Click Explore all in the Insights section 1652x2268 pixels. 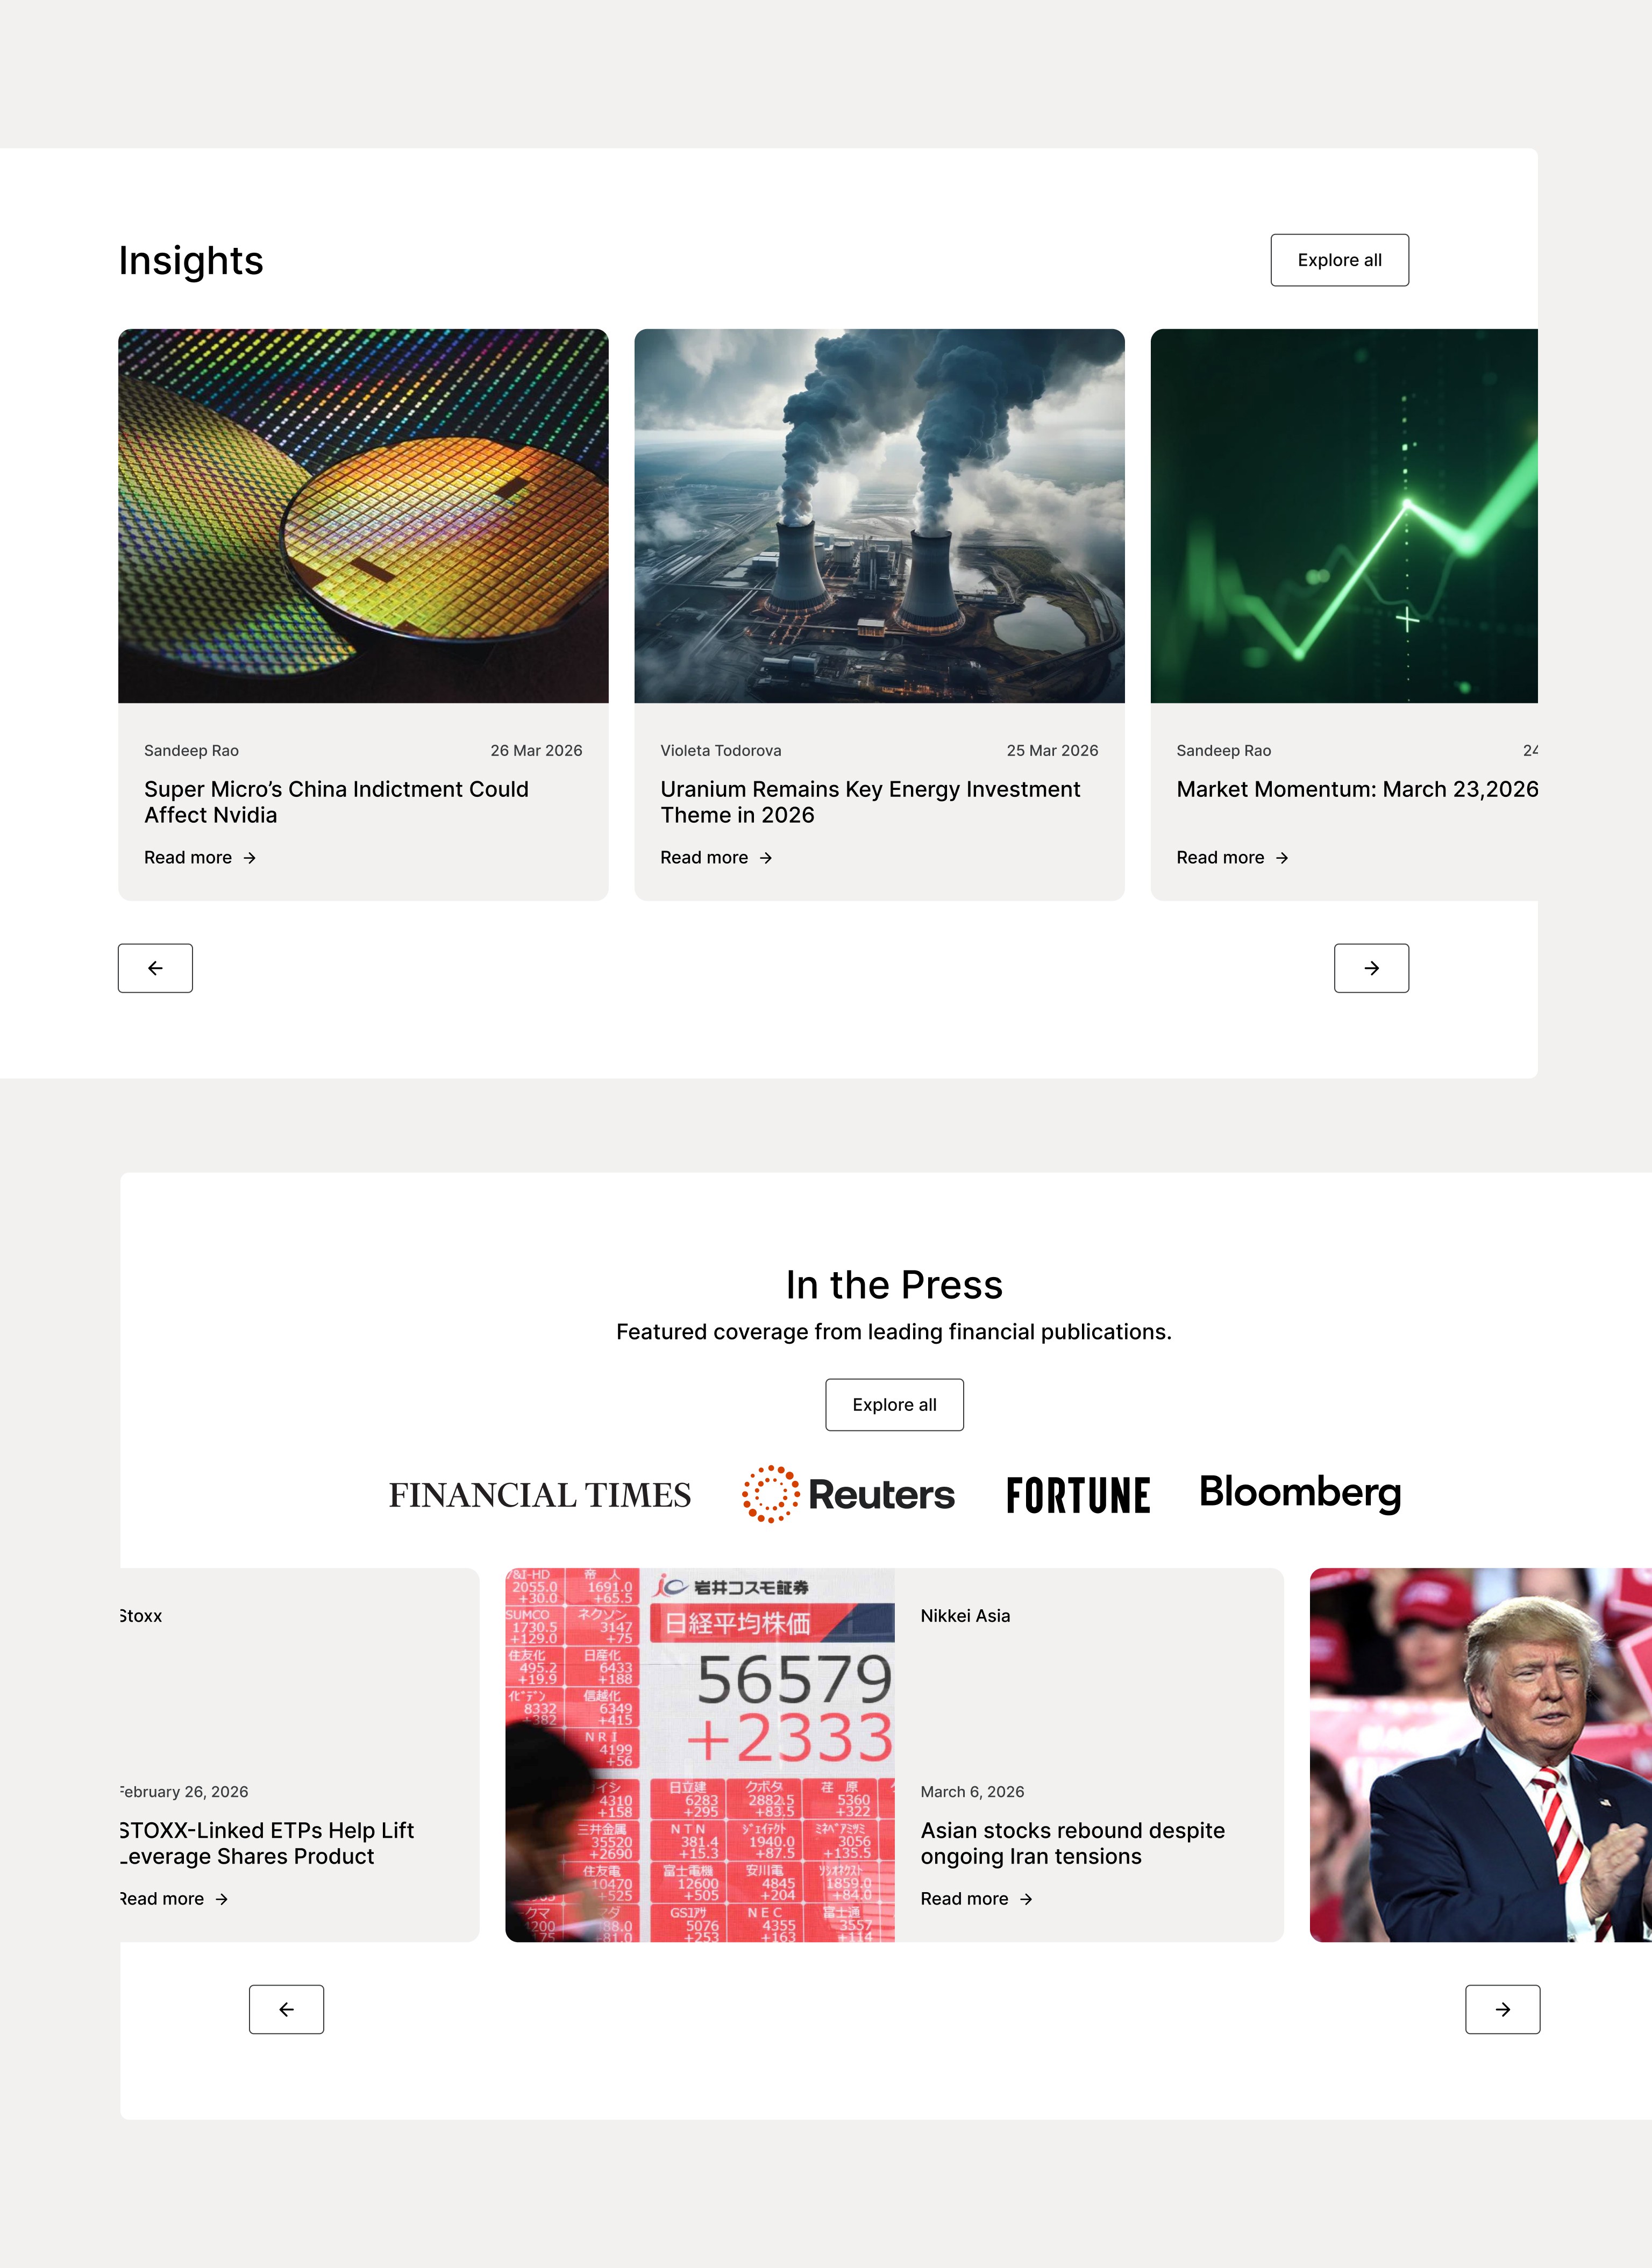point(1339,260)
